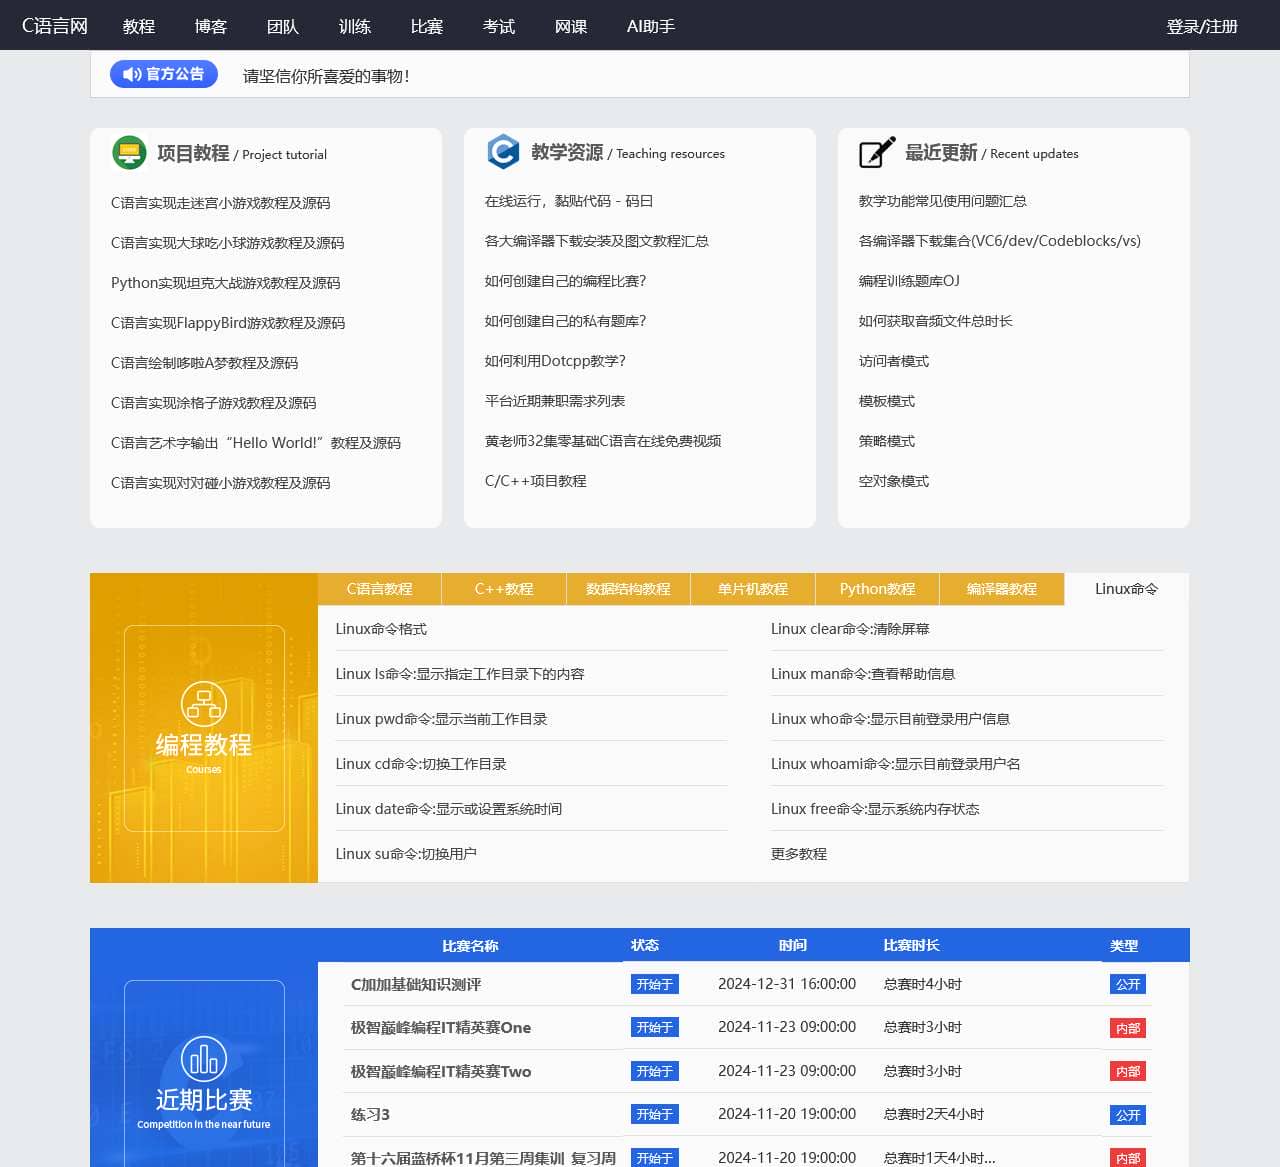Click the 编程教程 network icon on yellow panel
Image resolution: width=1280 pixels, height=1167 pixels.
pyautogui.click(x=203, y=704)
